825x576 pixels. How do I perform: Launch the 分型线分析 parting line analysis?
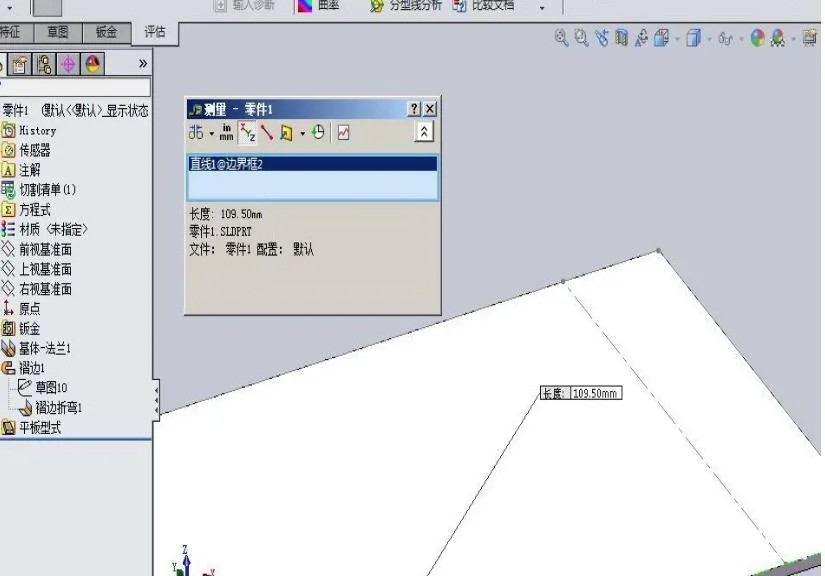pos(405,6)
